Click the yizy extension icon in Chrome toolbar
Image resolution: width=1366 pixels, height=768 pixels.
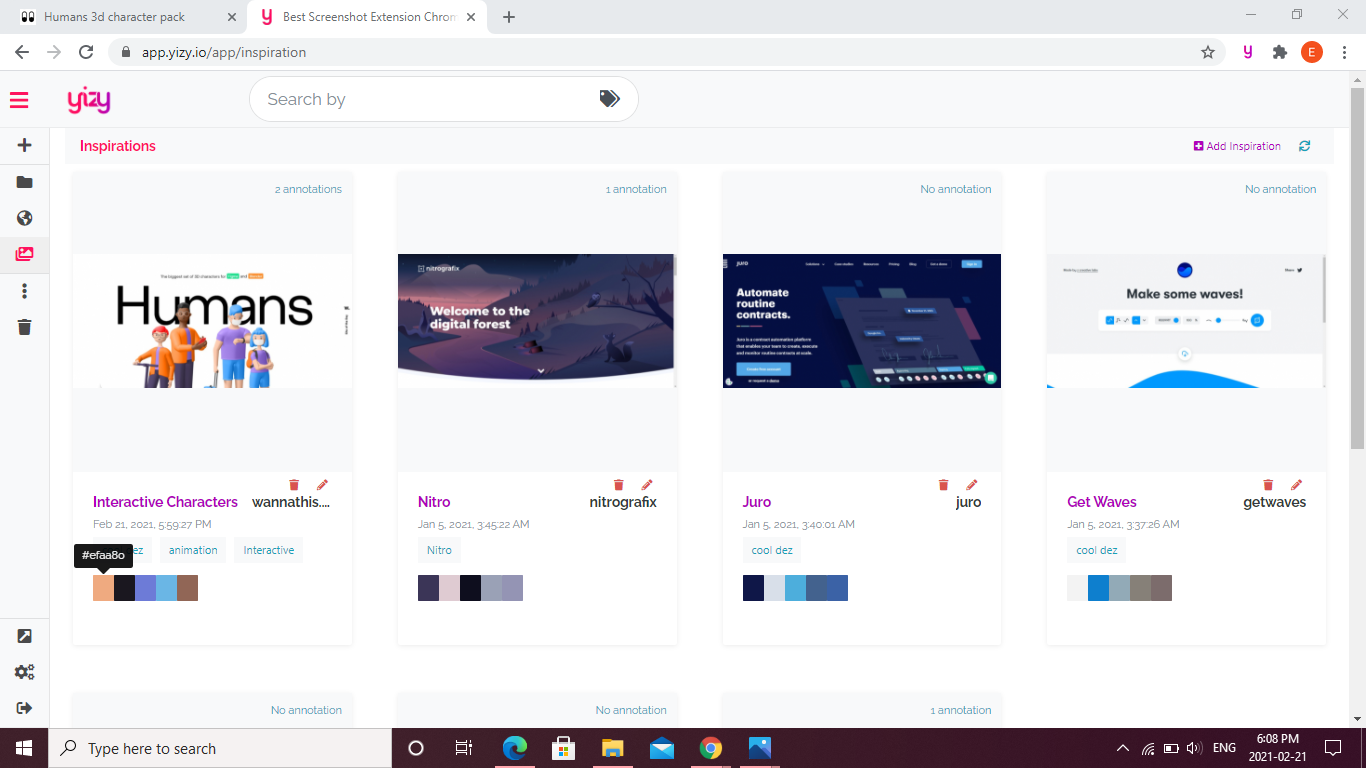[1247, 52]
